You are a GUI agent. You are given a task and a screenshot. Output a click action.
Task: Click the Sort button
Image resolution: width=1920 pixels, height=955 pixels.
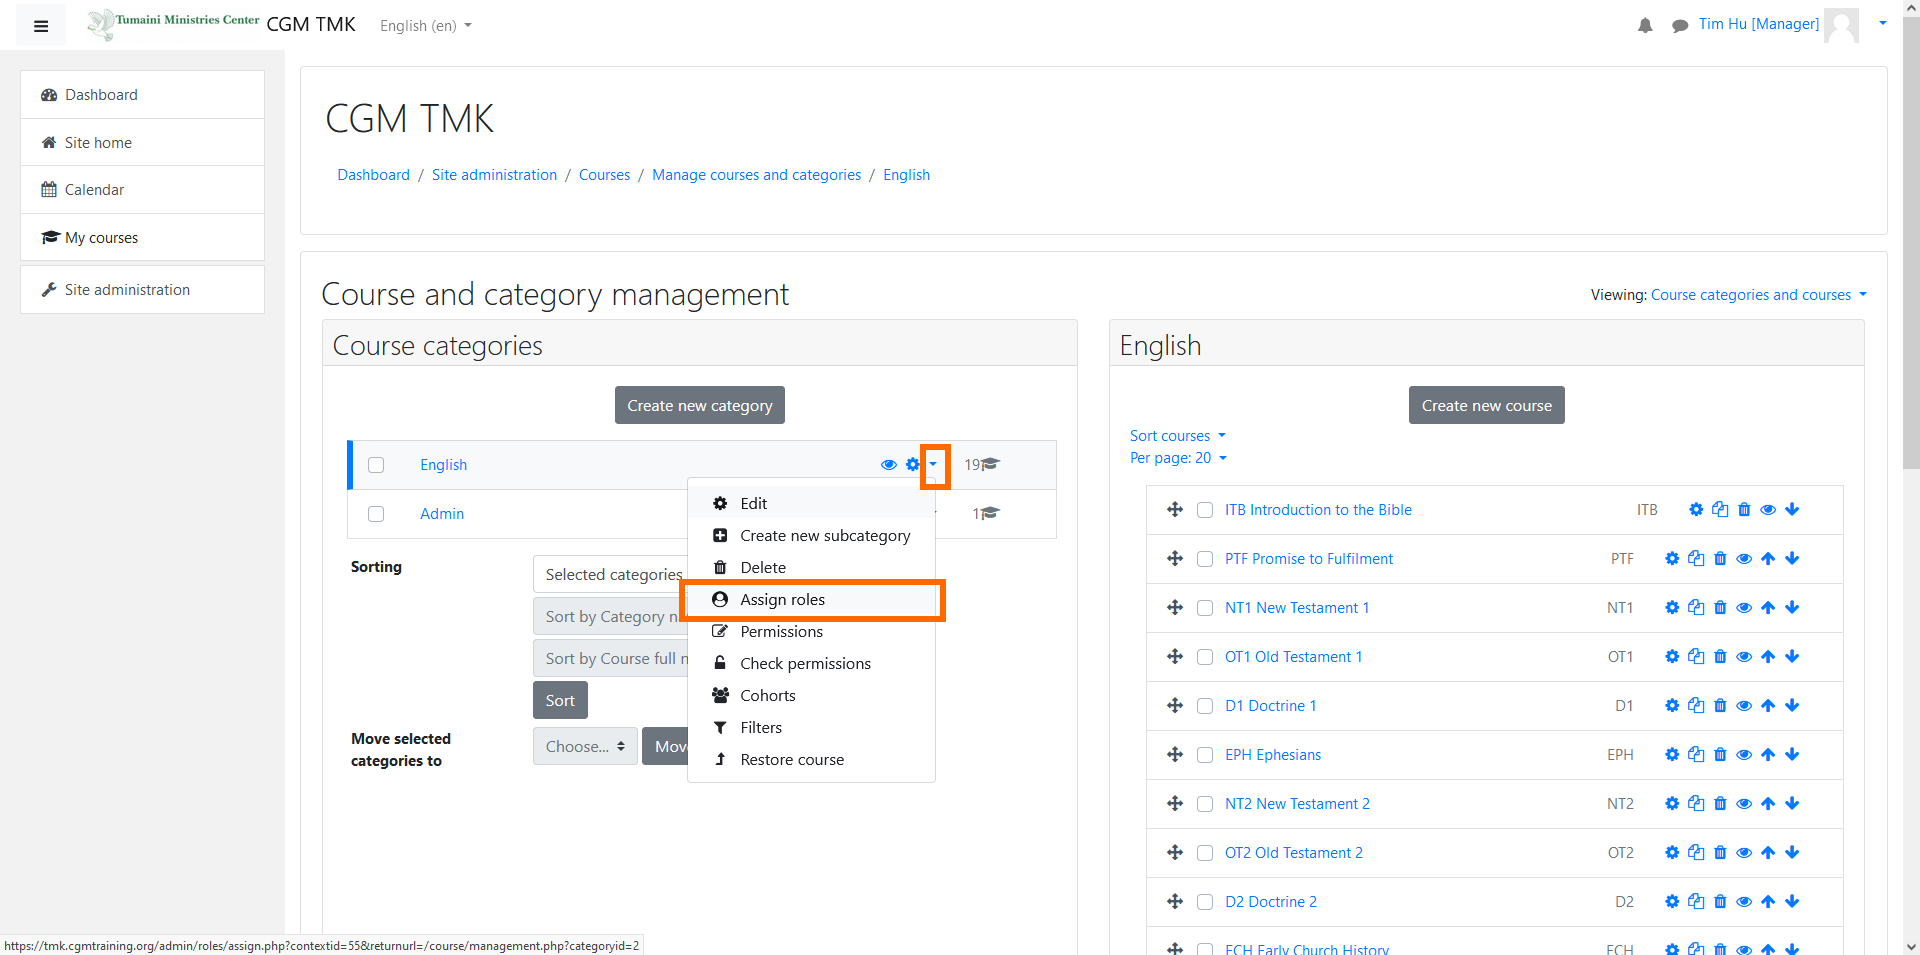[560, 700]
